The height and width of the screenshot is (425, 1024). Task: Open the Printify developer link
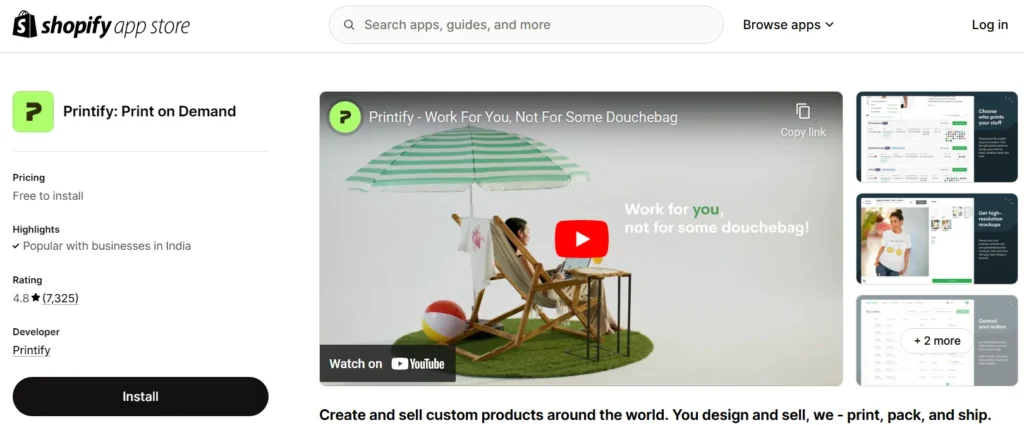[31, 350]
